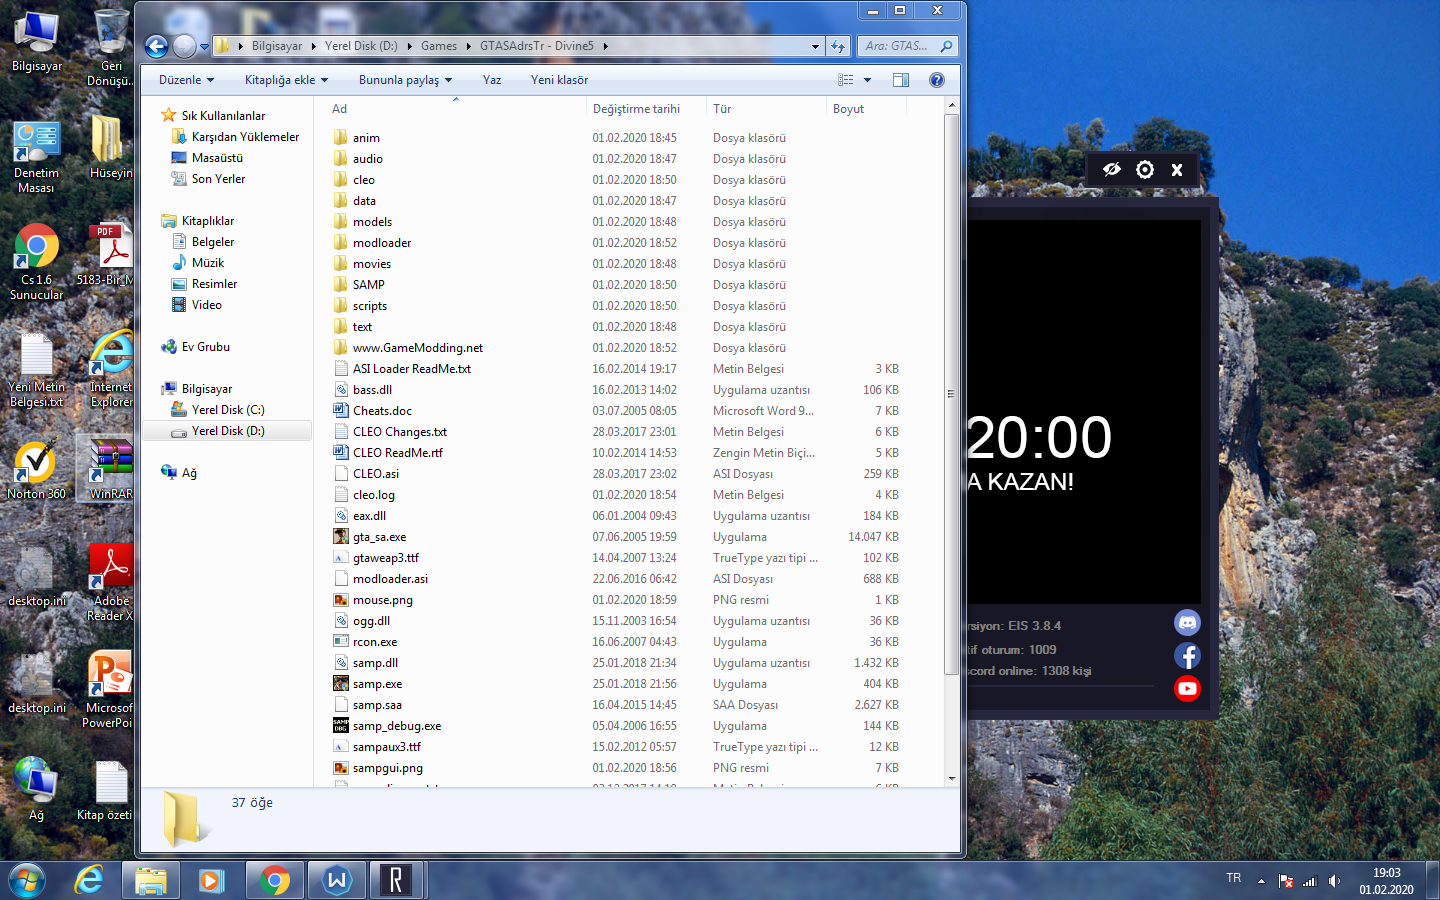
Task: Click the refresh button beside address bar
Action: pos(838,46)
